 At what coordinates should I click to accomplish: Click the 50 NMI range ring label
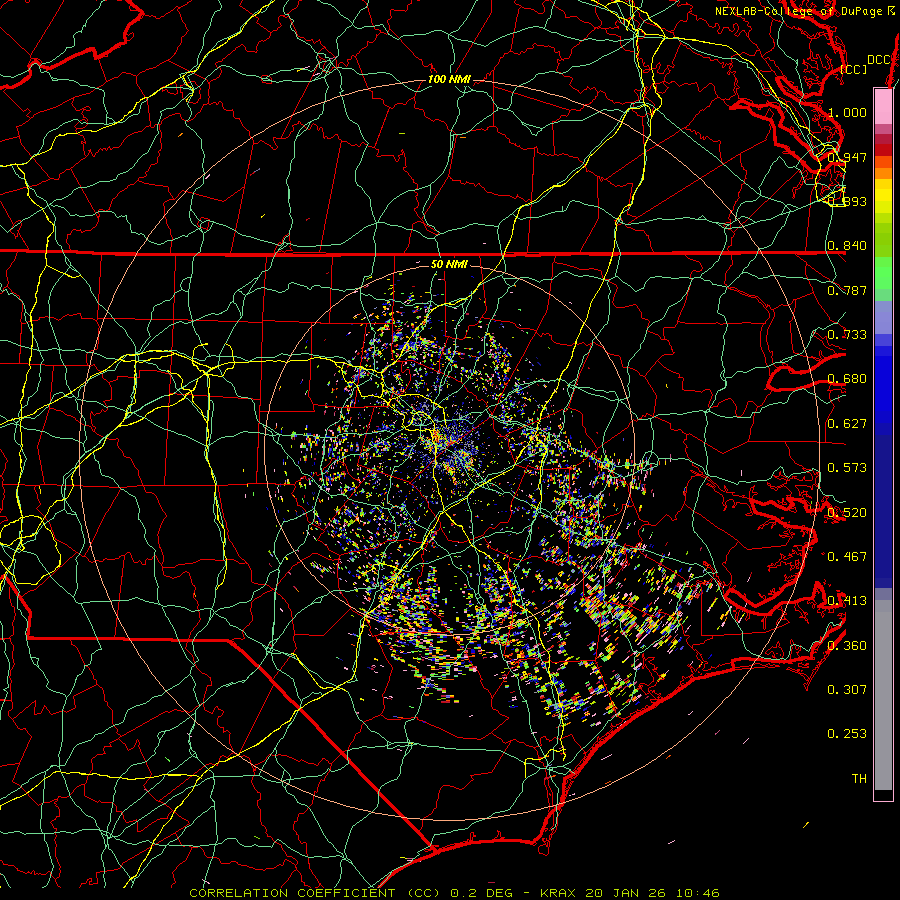click(x=449, y=264)
